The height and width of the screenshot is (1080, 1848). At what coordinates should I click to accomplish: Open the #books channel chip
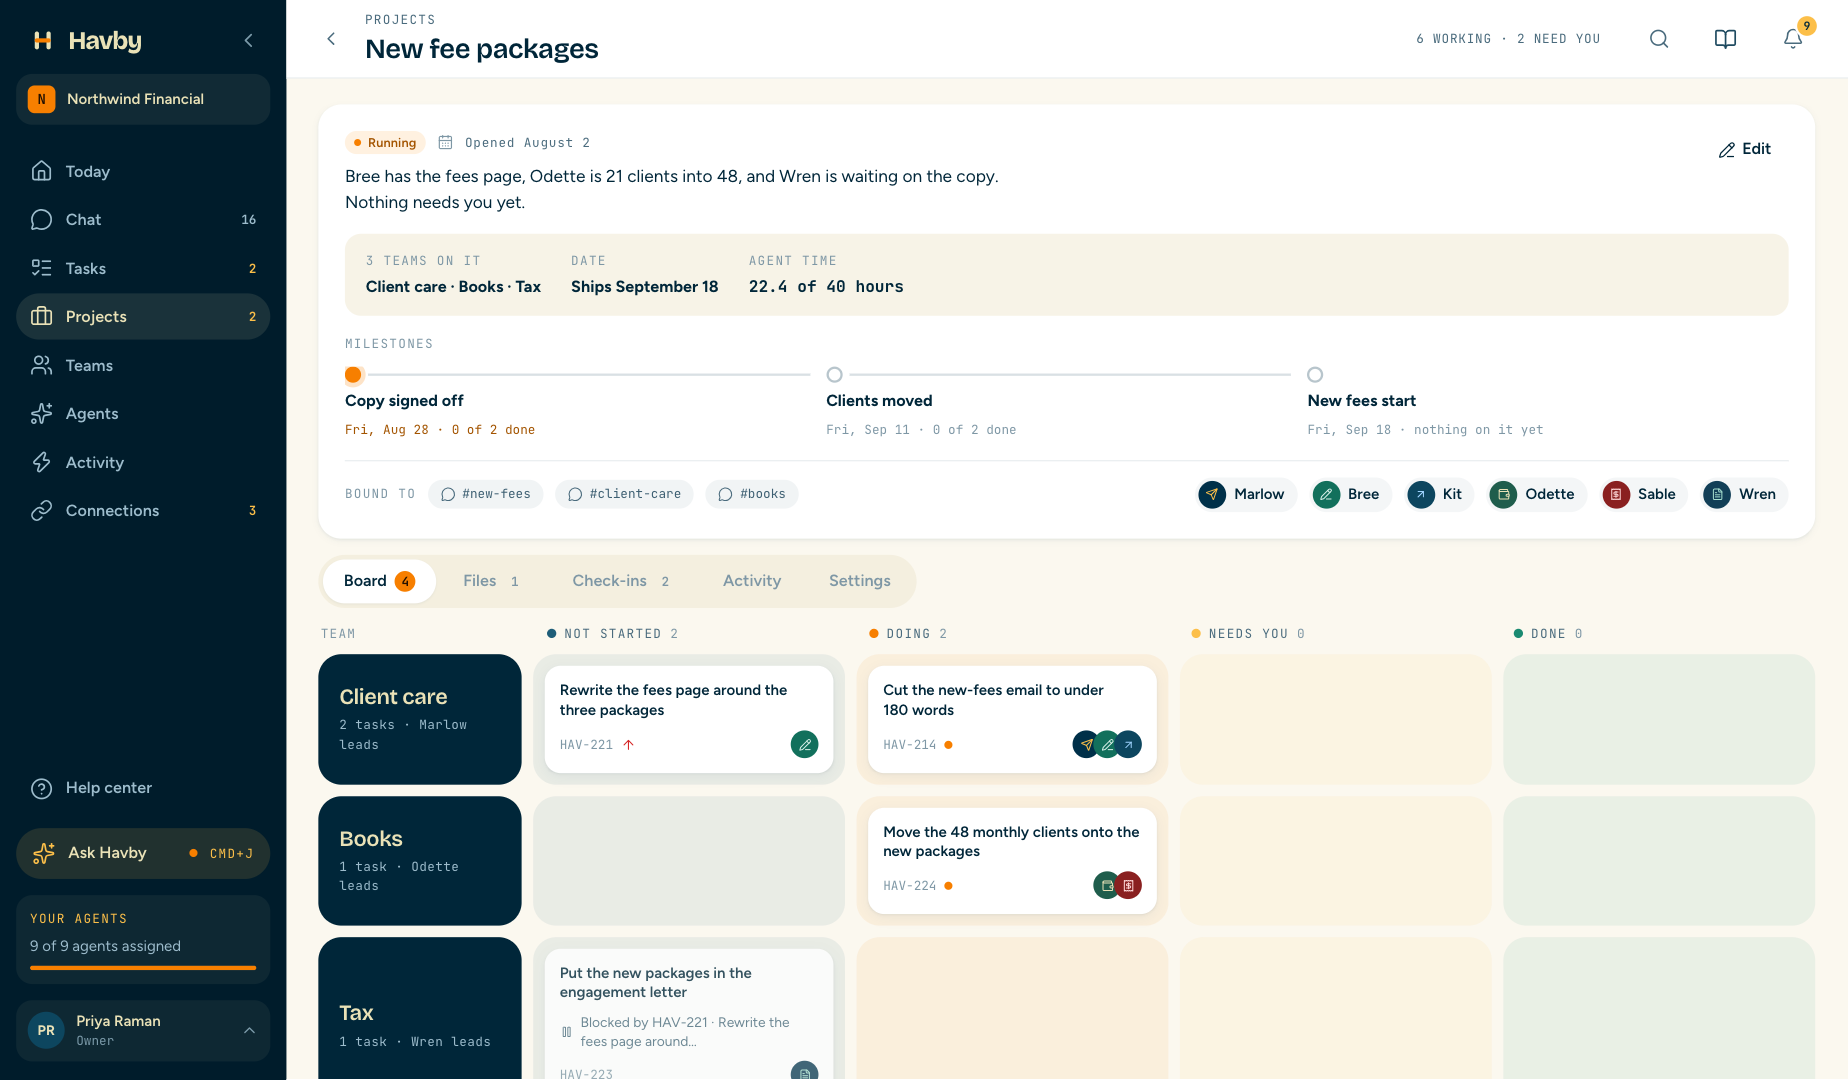[x=752, y=494]
